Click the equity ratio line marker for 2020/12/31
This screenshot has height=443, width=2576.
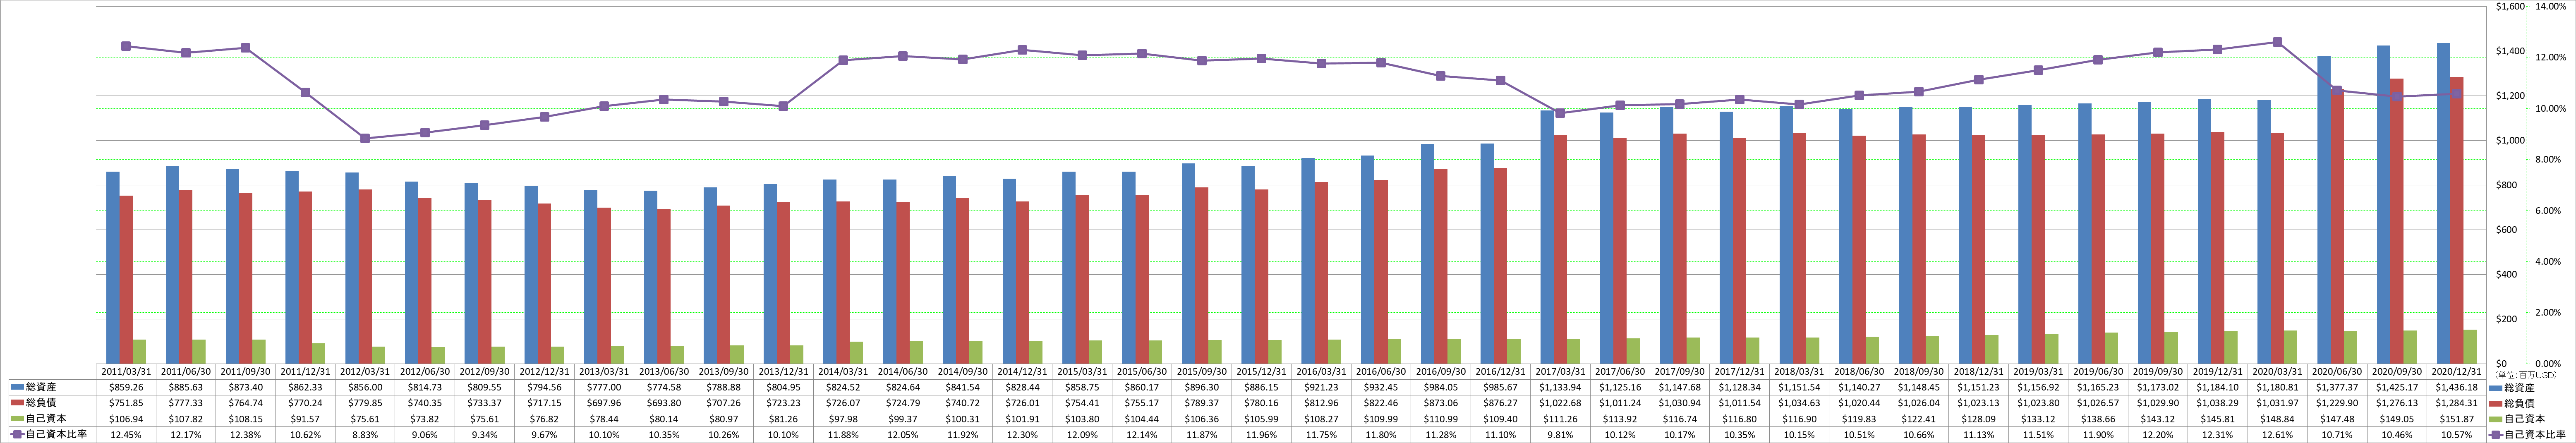click(2456, 94)
